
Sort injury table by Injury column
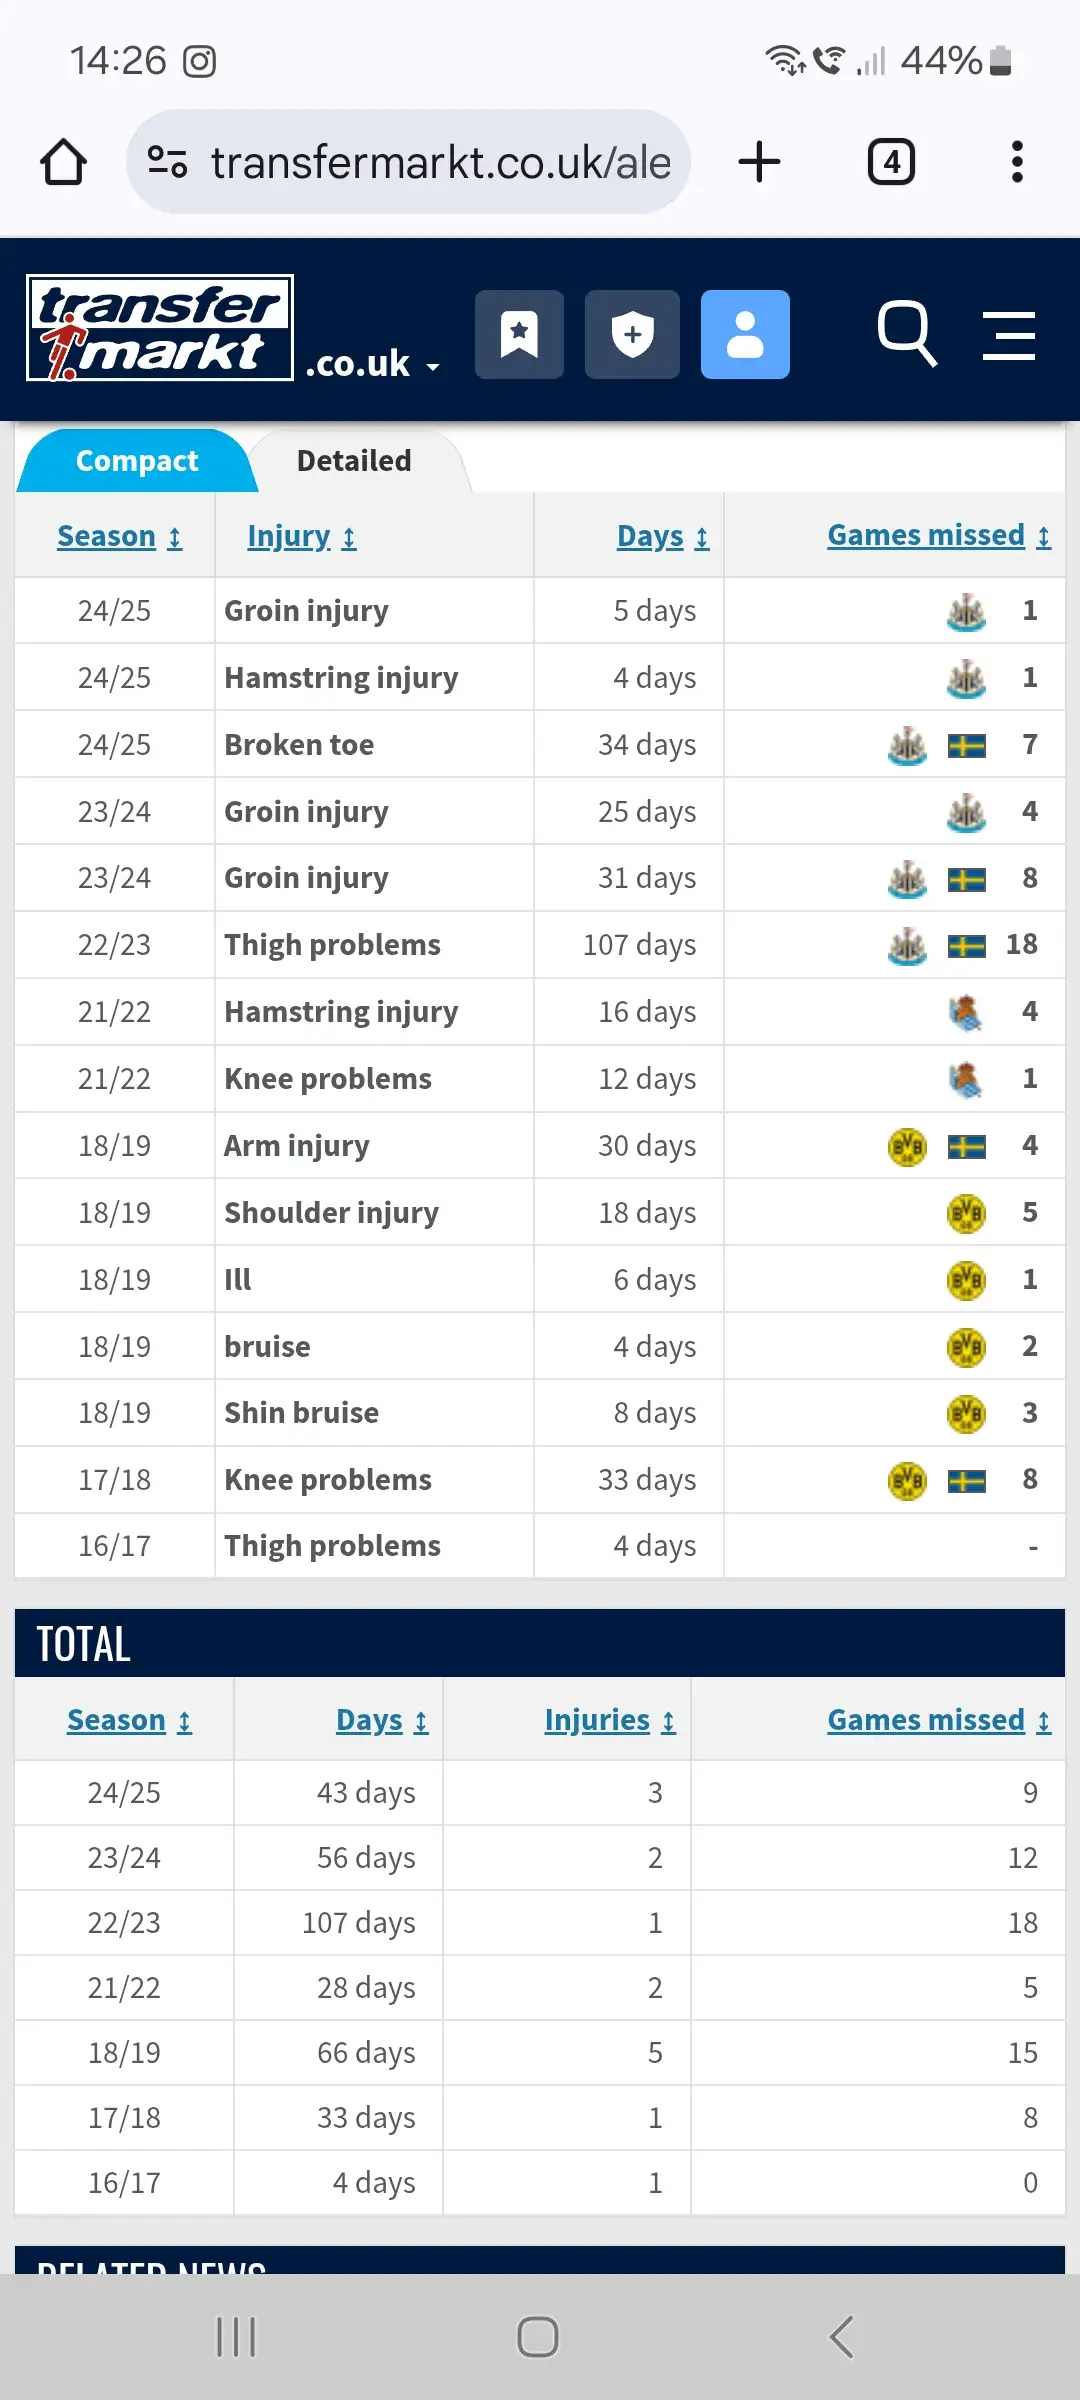[301, 537]
